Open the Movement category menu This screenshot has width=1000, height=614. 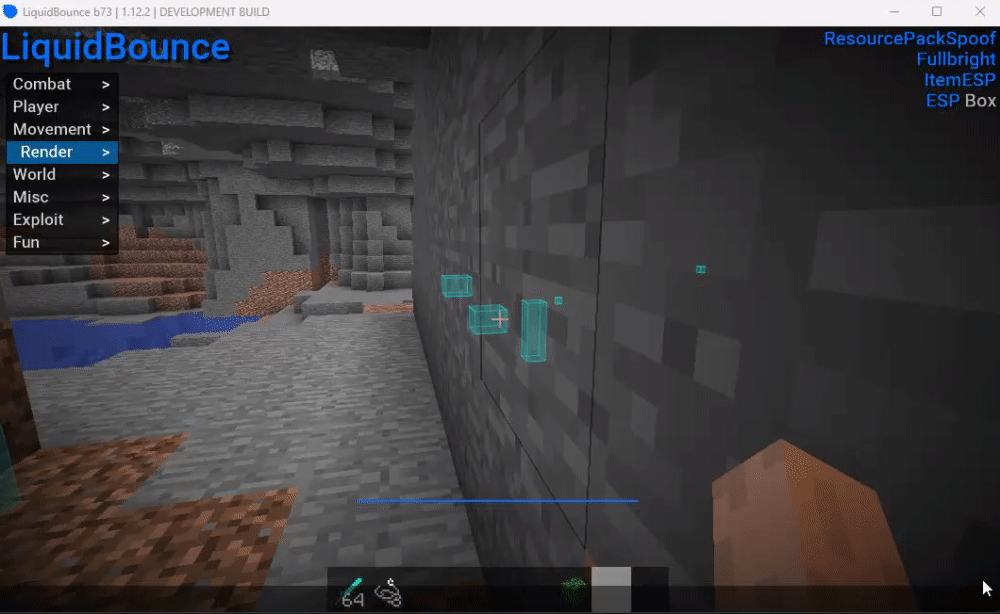[62, 129]
